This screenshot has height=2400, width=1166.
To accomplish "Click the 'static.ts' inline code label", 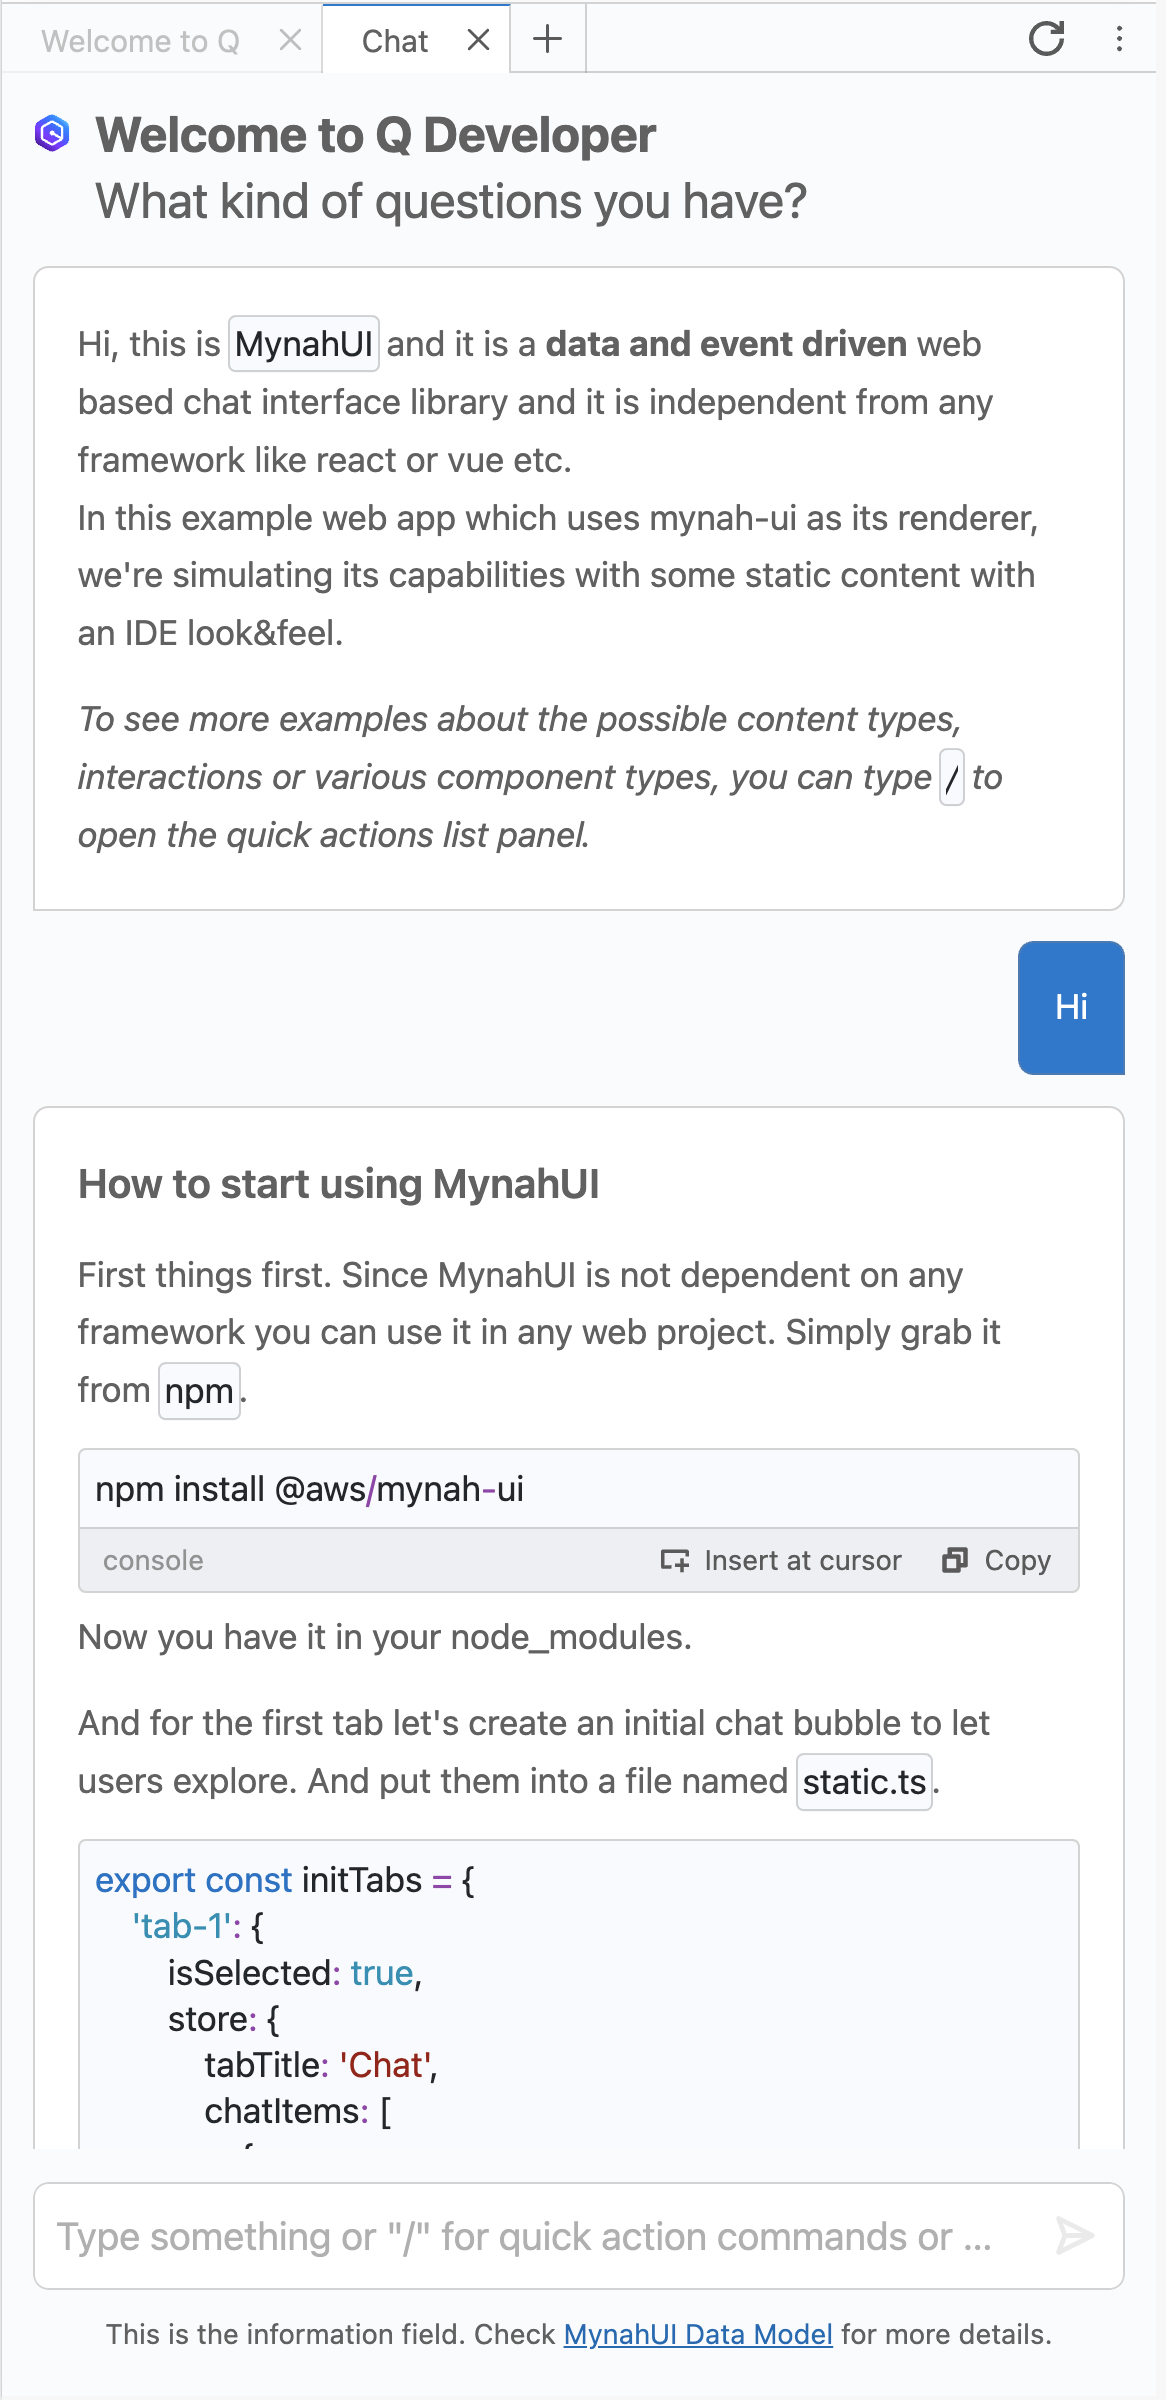I will pyautogui.click(x=864, y=1782).
